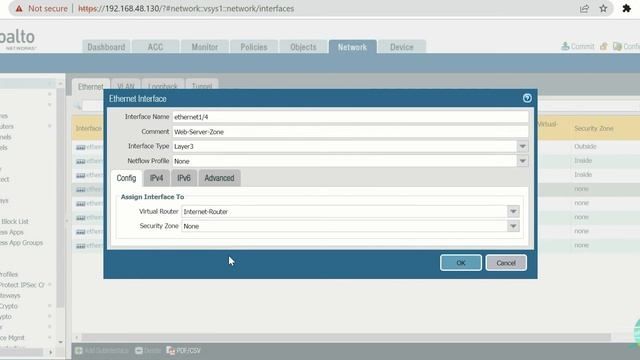
Task: Select Loopback sub-tab behind dialog
Action: pos(163,84)
